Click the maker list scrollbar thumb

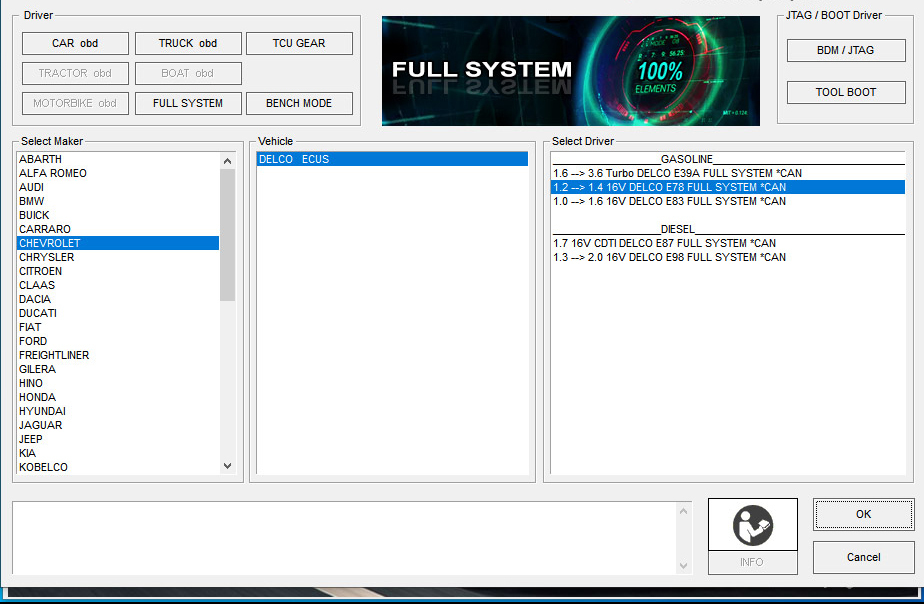pos(227,235)
